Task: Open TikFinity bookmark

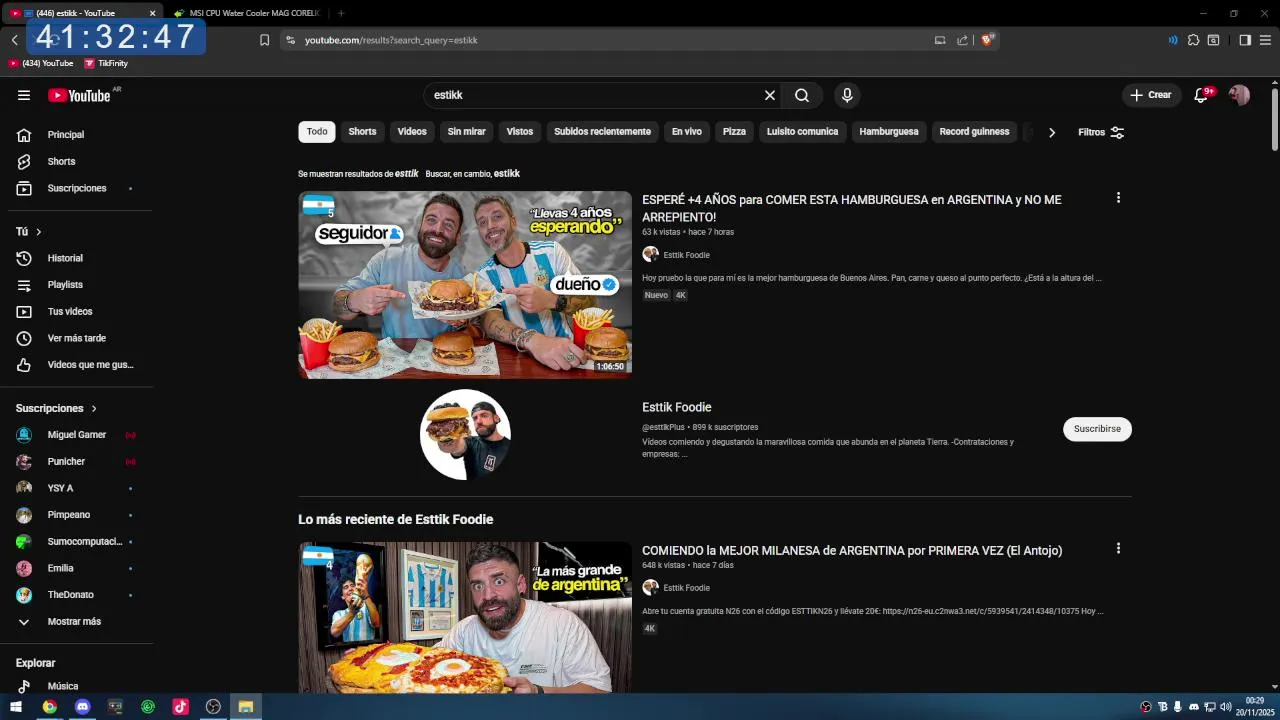Action: pyautogui.click(x=106, y=63)
